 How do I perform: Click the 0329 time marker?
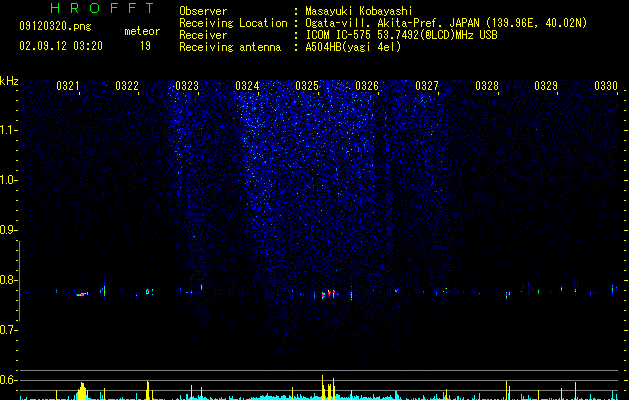(x=546, y=86)
